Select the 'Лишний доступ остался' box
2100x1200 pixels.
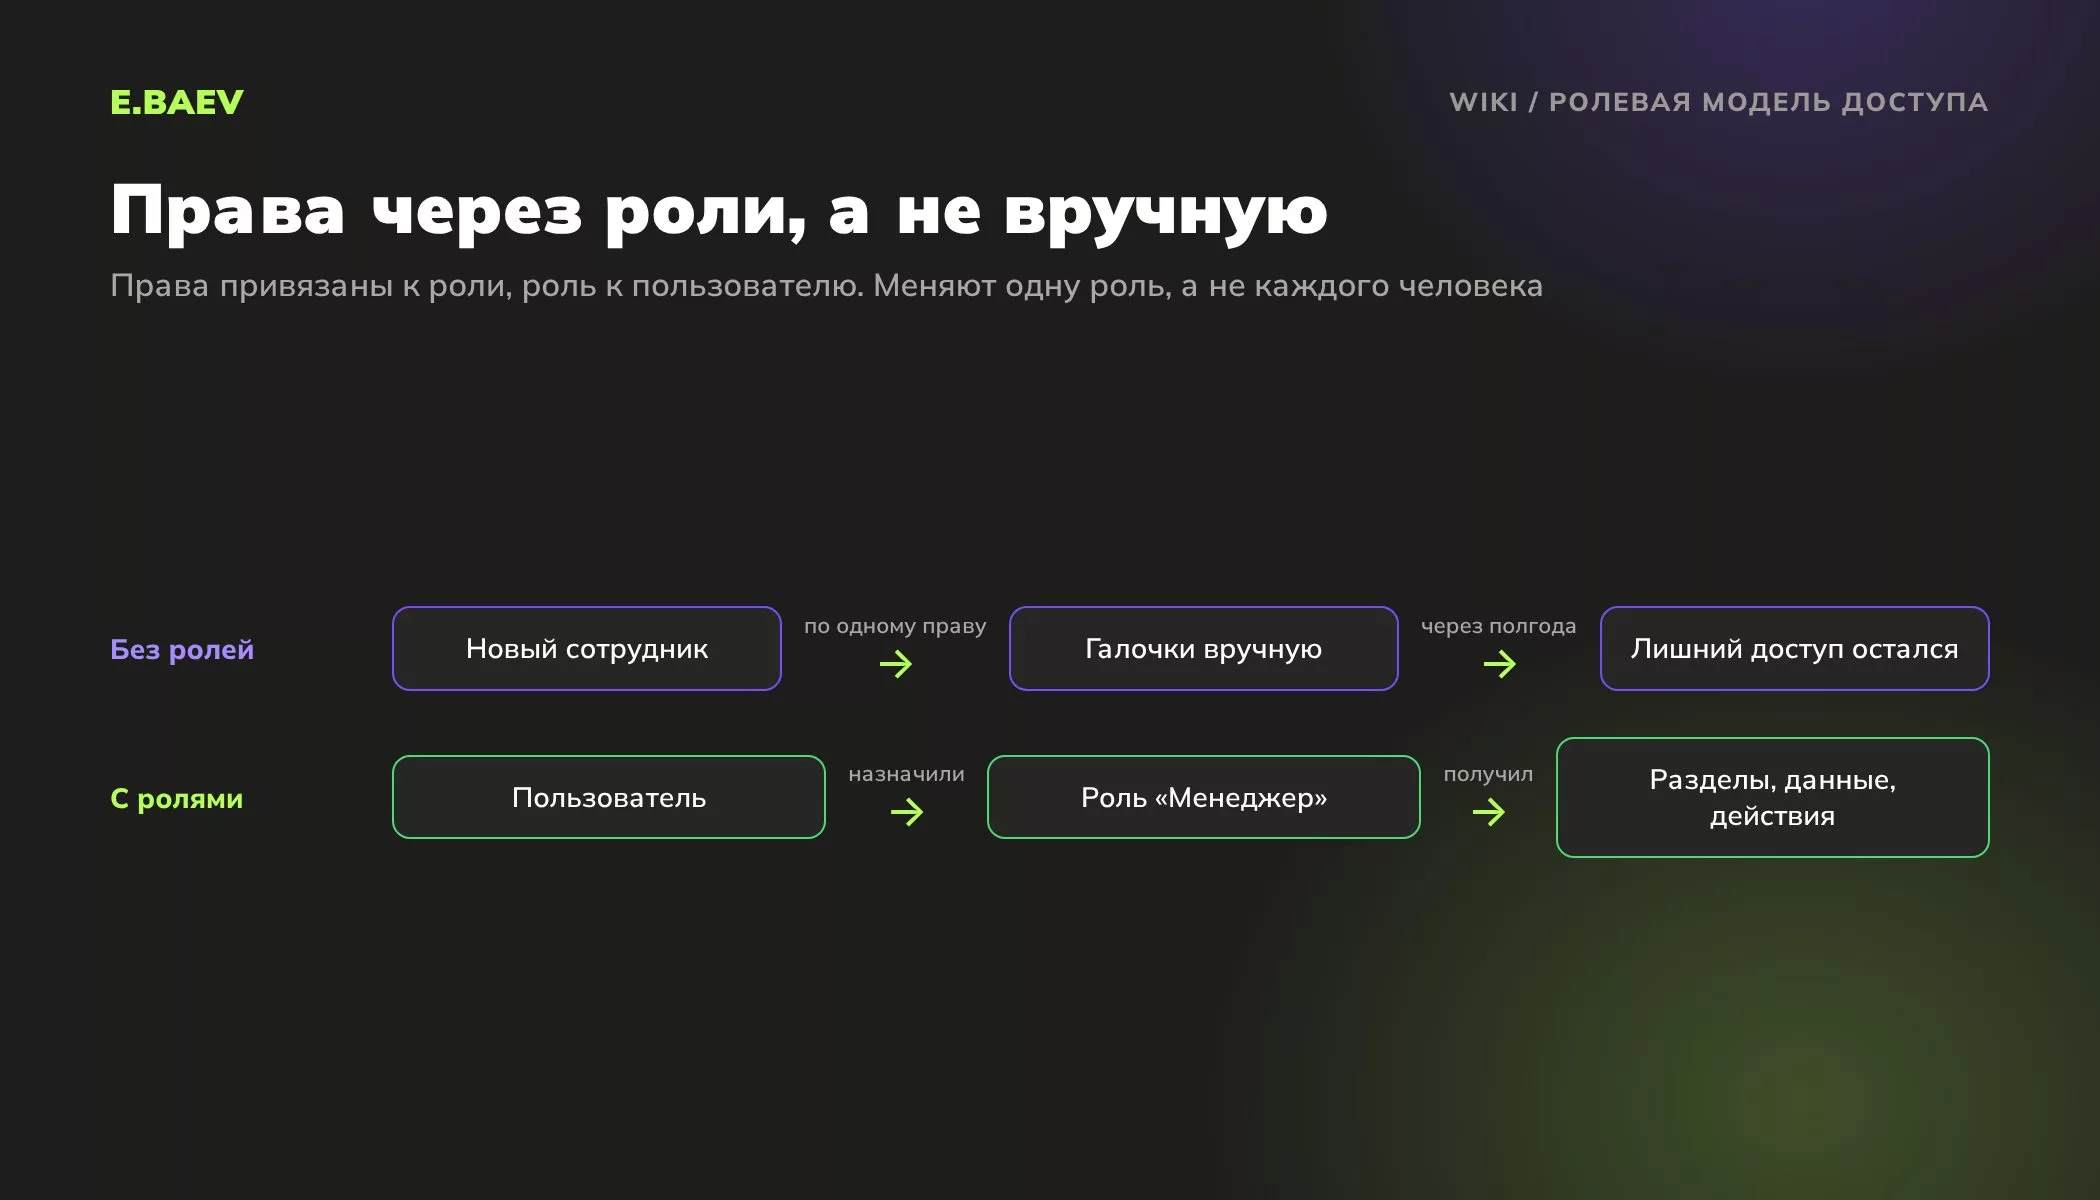click(1794, 648)
